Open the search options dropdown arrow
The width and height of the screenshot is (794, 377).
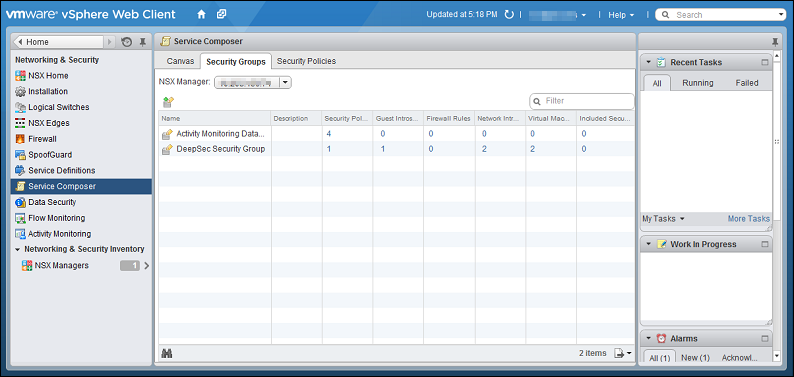click(781, 15)
